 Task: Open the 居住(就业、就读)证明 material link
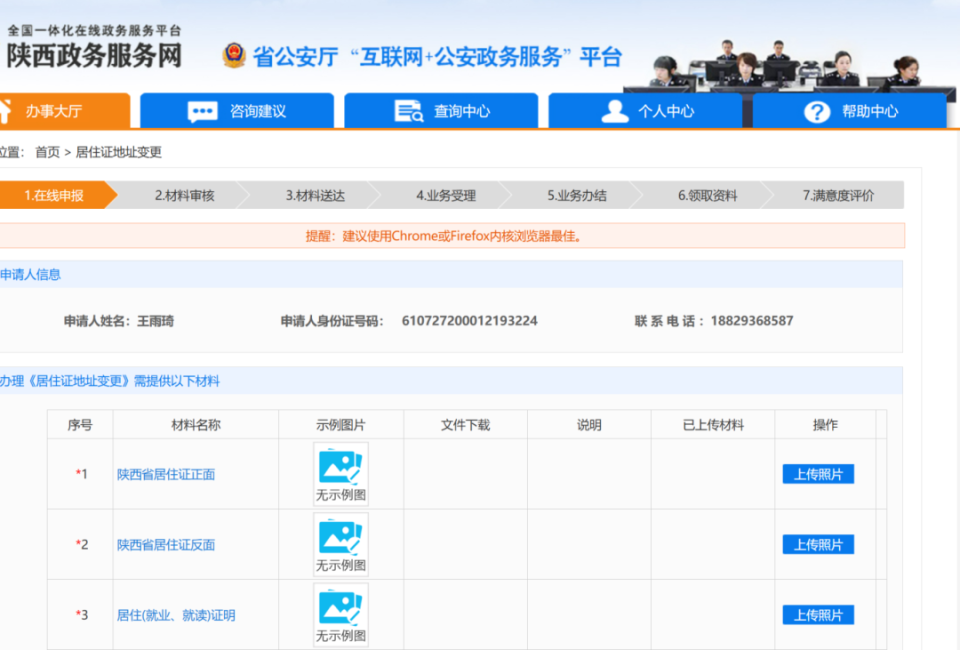(176, 615)
